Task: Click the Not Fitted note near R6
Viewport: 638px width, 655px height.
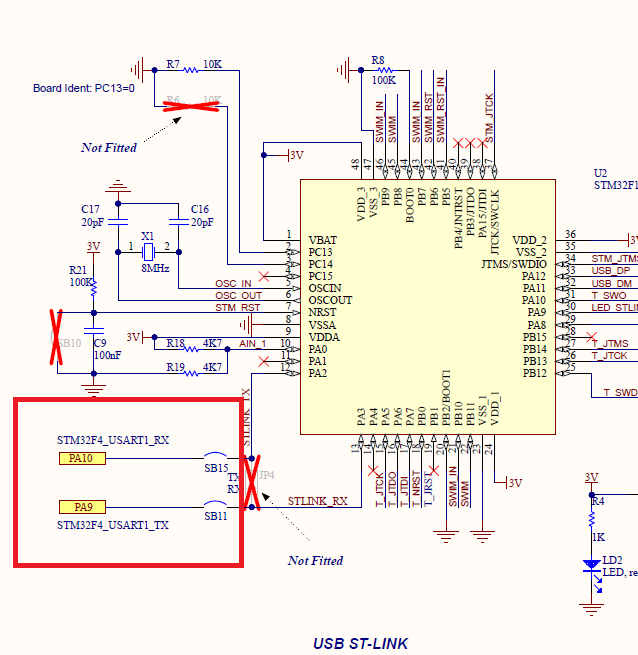Action: (109, 147)
